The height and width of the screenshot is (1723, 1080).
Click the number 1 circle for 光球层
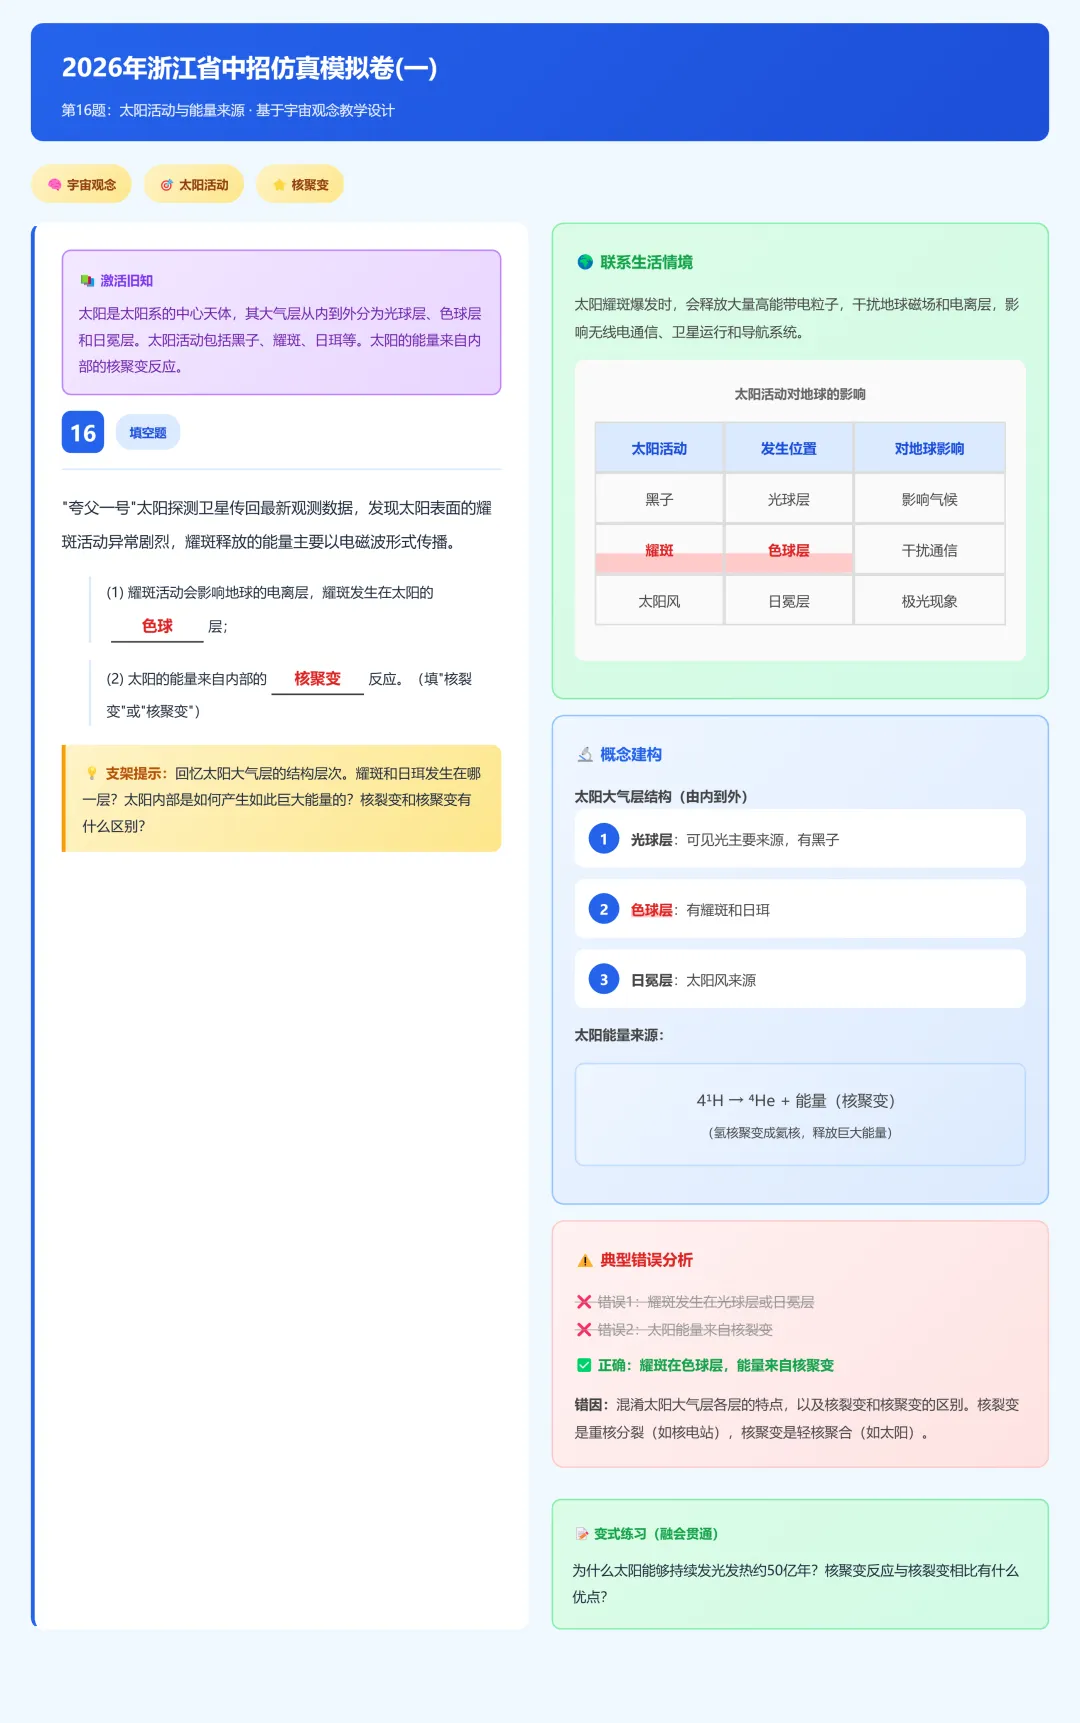click(604, 839)
